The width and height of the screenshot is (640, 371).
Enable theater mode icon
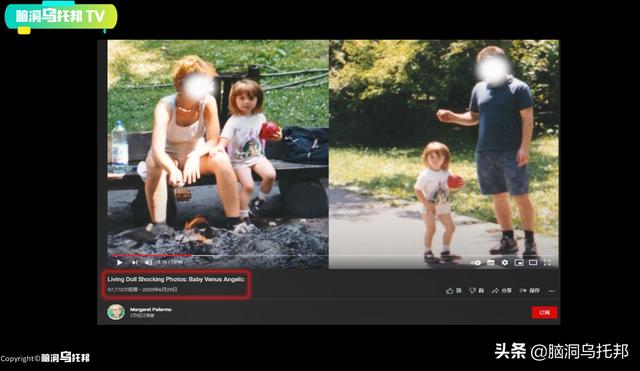(x=533, y=262)
